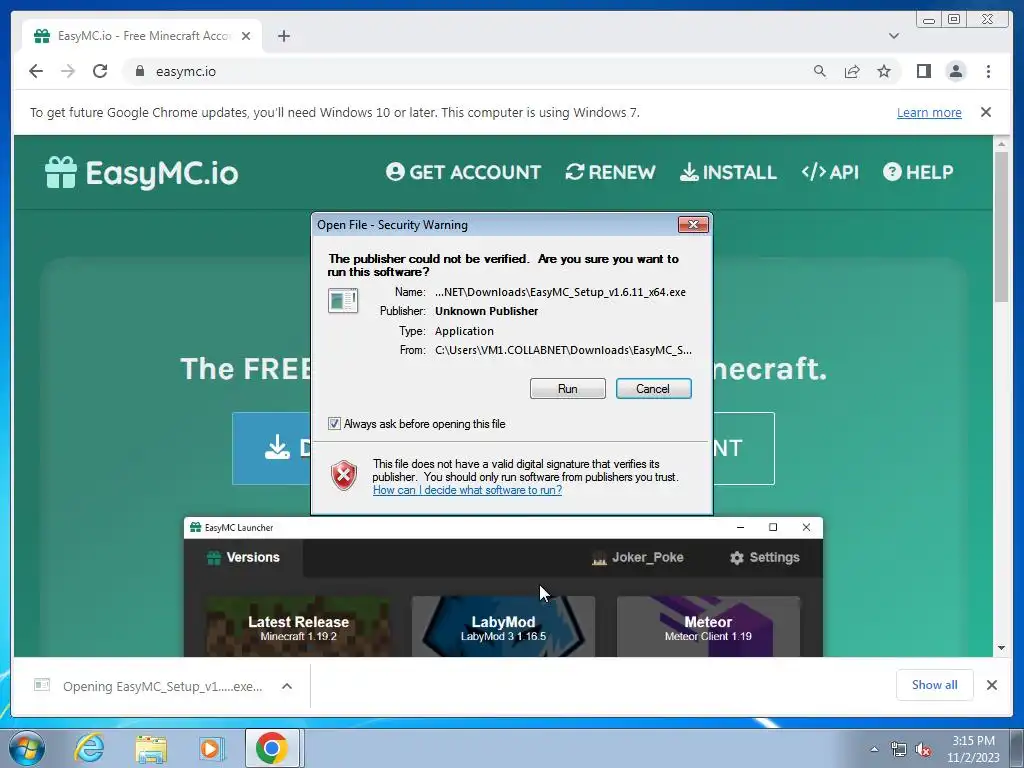Click the site lock icon in address bar
Image resolution: width=1024 pixels, height=768 pixels.
pos(140,71)
